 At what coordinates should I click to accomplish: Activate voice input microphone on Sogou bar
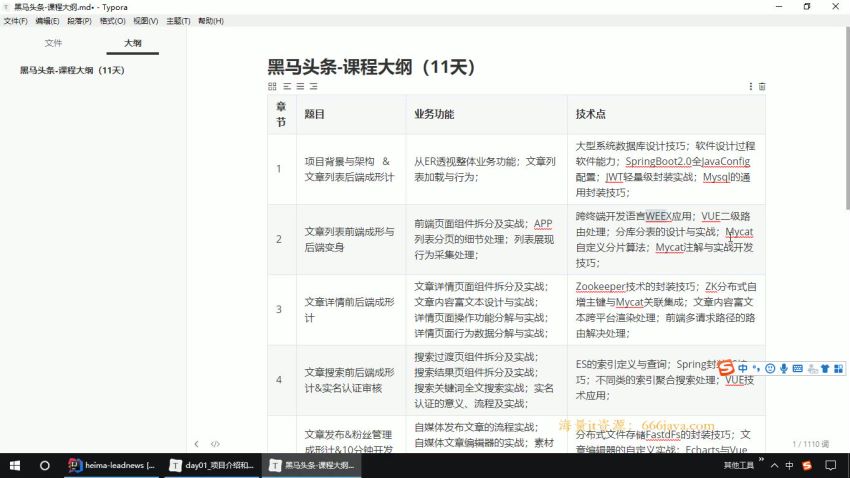tap(783, 369)
